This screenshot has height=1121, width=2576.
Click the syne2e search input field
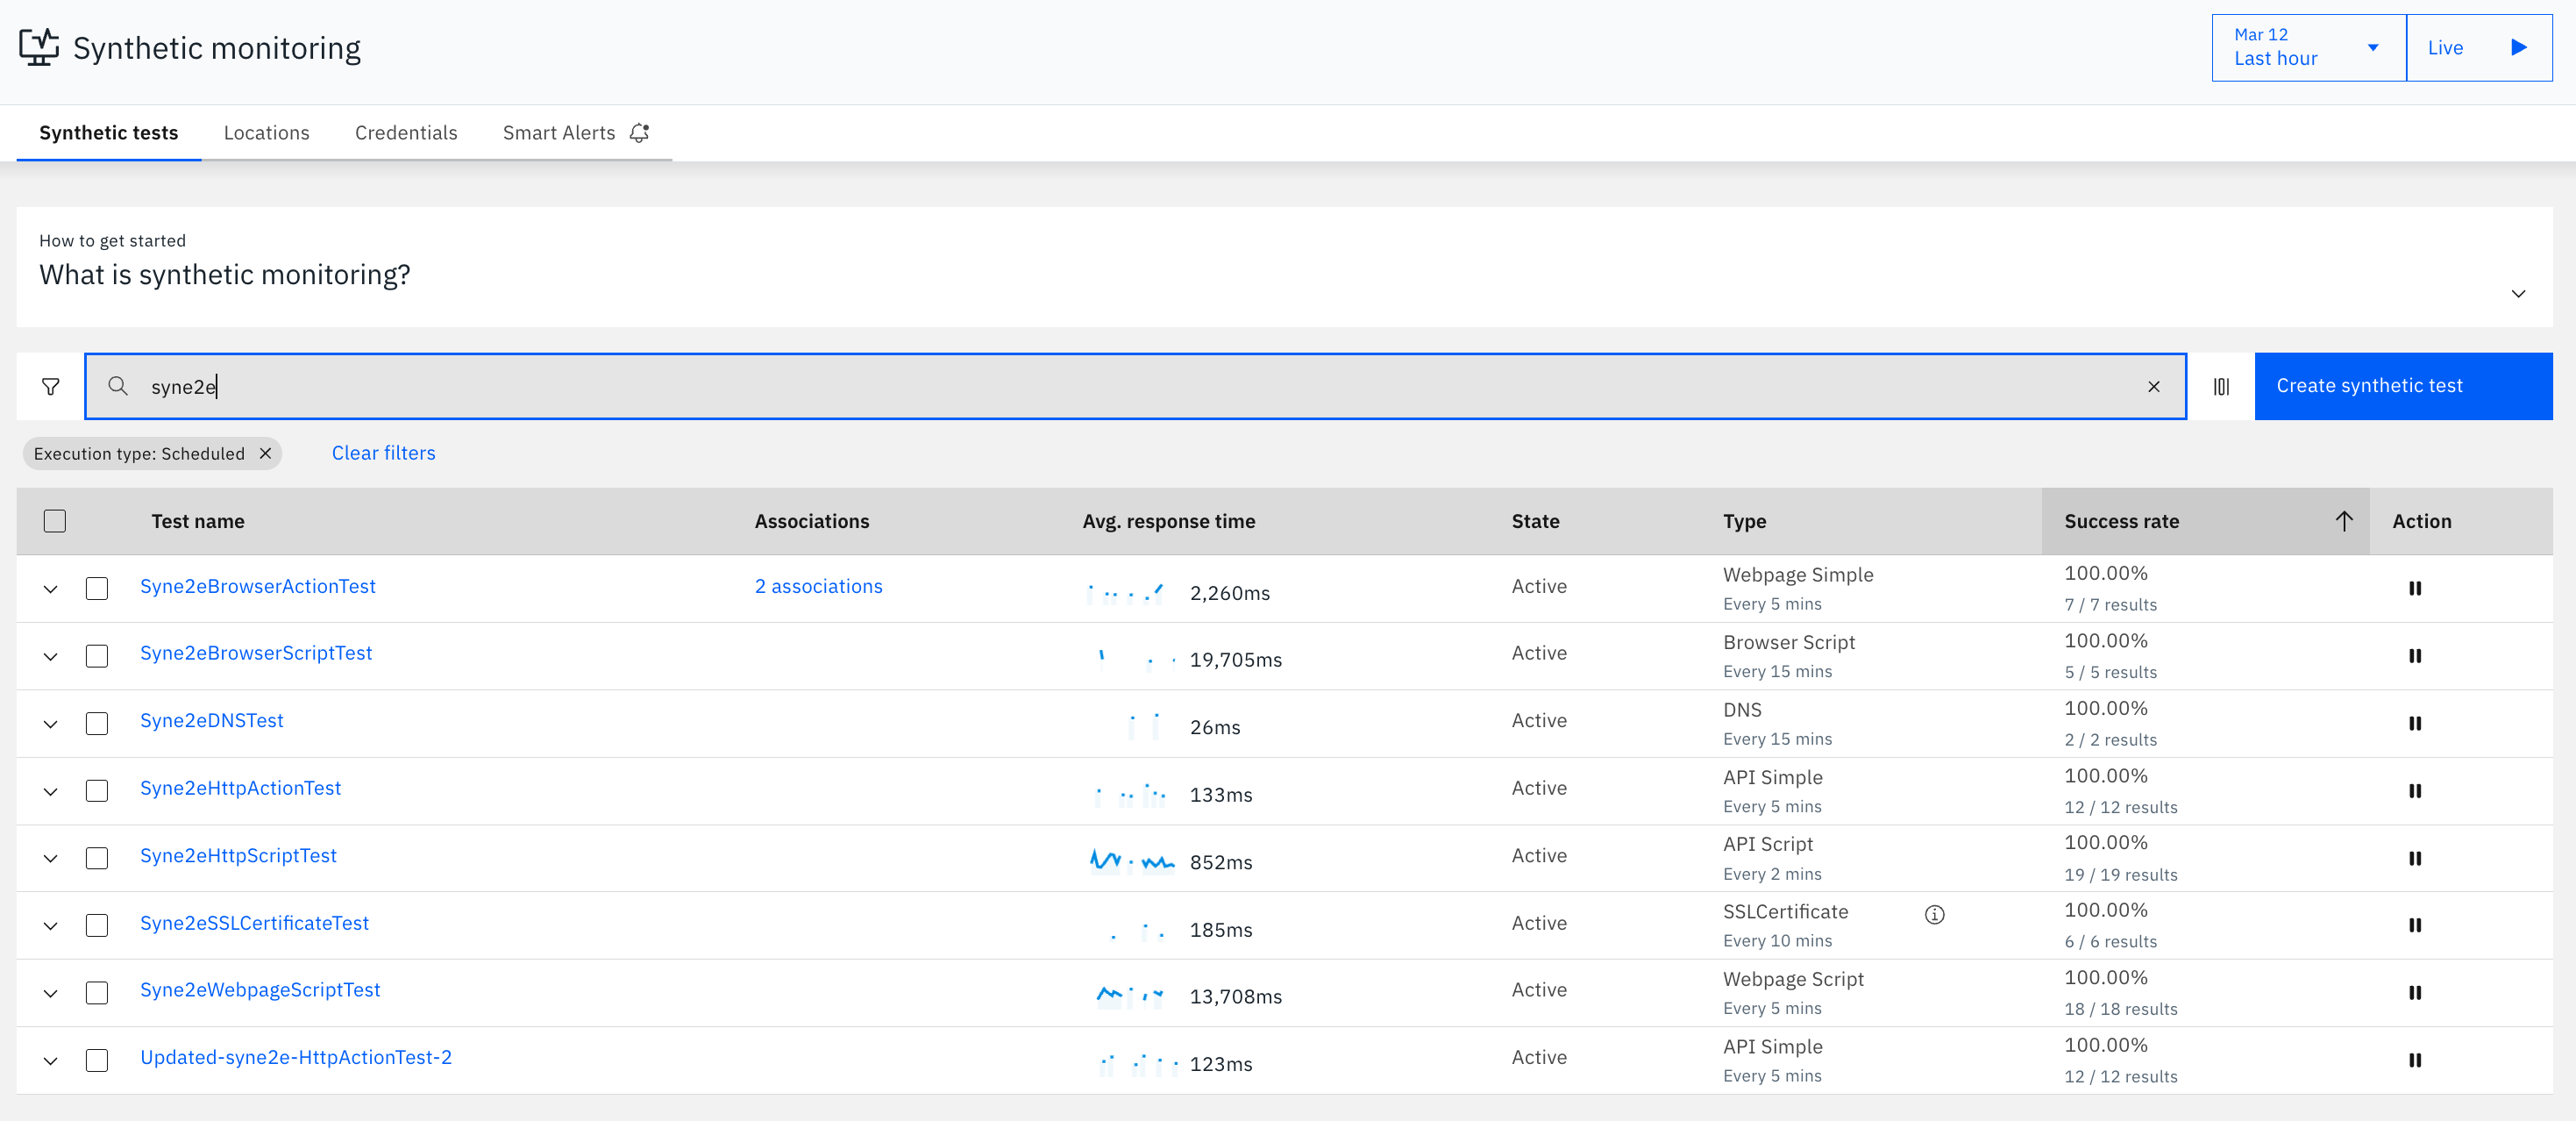click(1135, 386)
